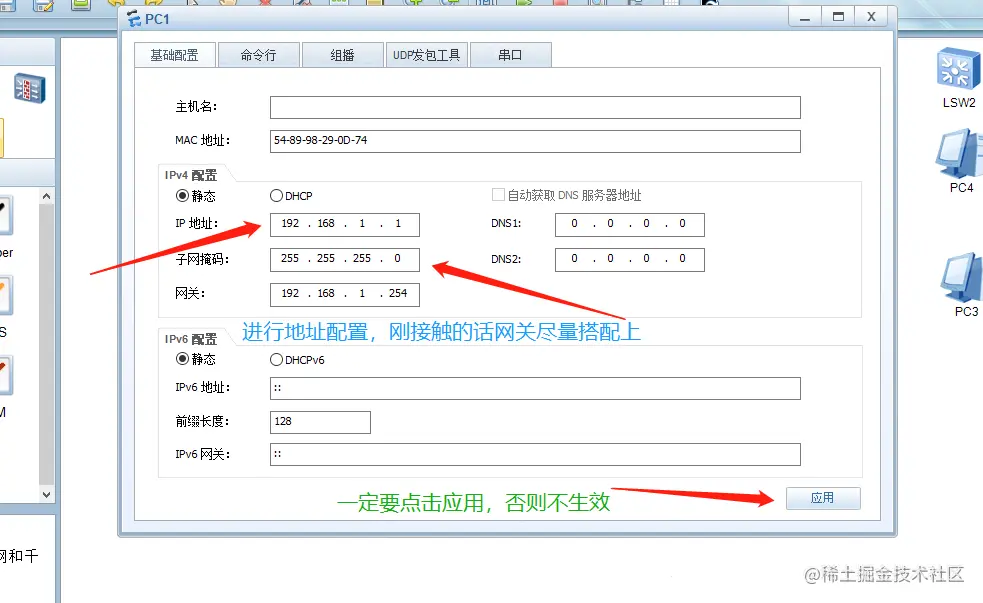The height and width of the screenshot is (603, 983).
Task: Switch to the 命令行 tab
Action: (x=258, y=55)
